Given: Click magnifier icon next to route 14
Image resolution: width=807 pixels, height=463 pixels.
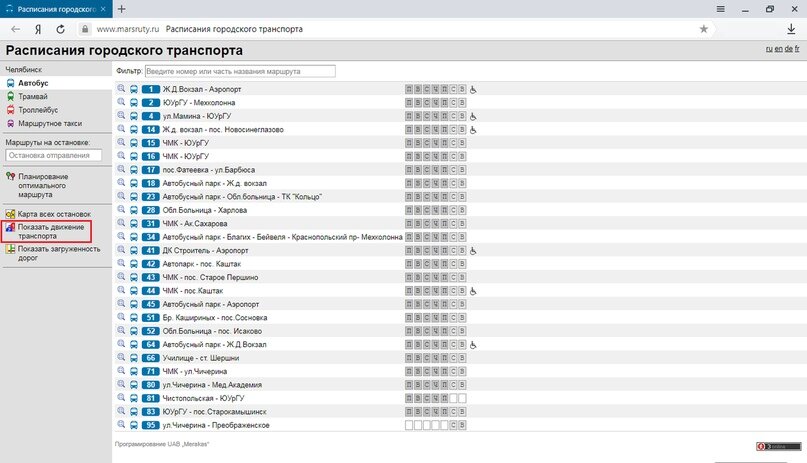Looking at the screenshot, I should 121,129.
